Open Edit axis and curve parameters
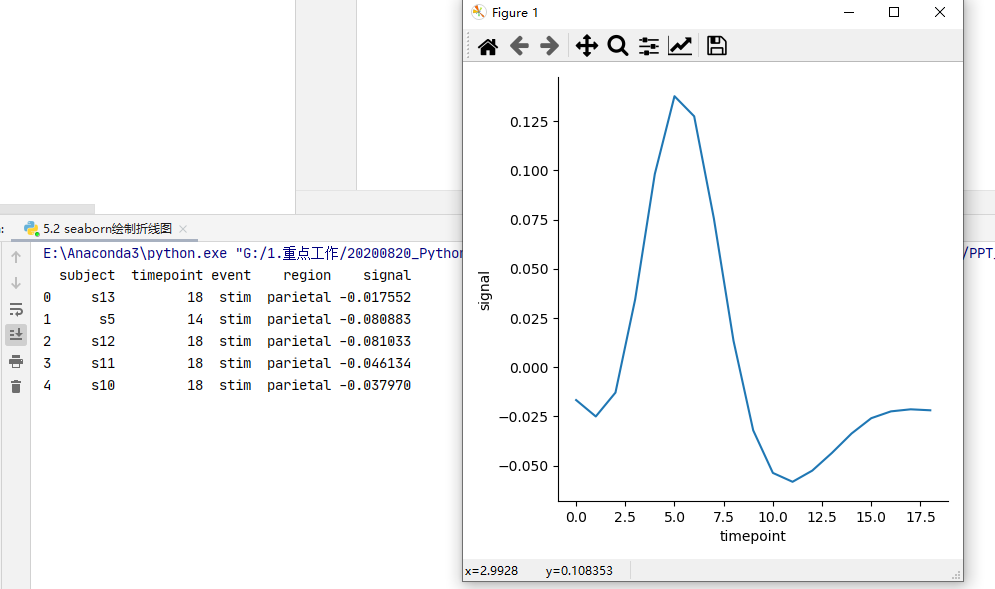The height and width of the screenshot is (589, 995). [680, 46]
